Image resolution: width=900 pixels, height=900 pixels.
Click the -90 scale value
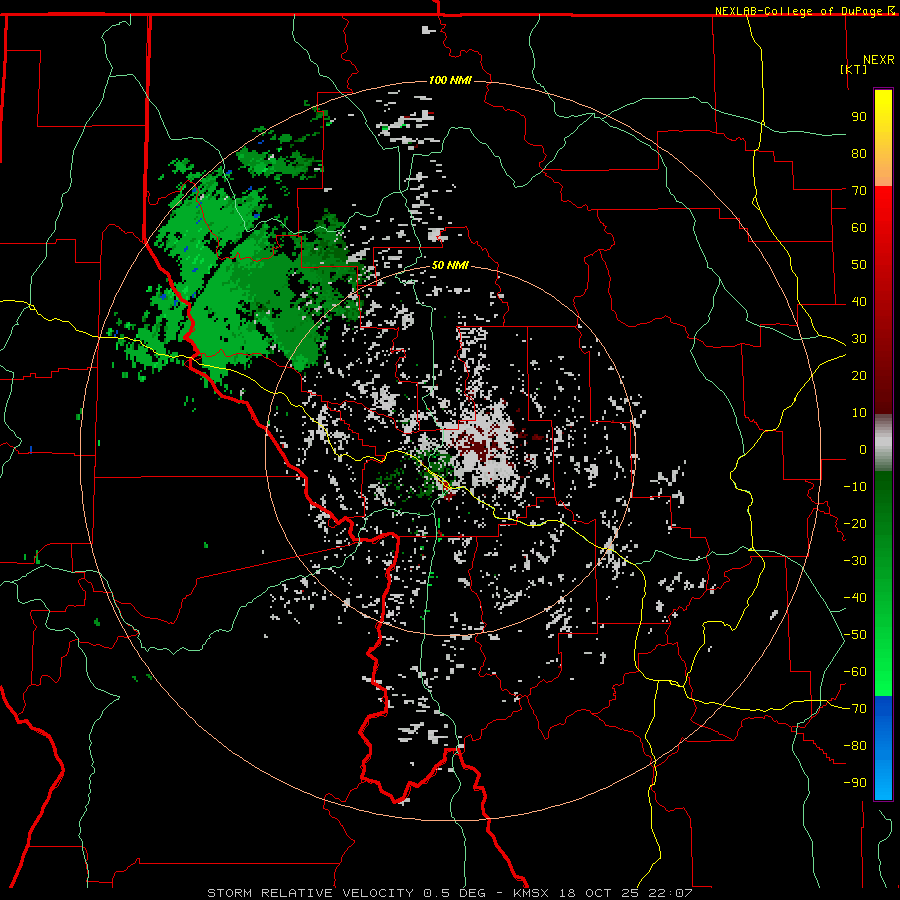click(x=855, y=783)
